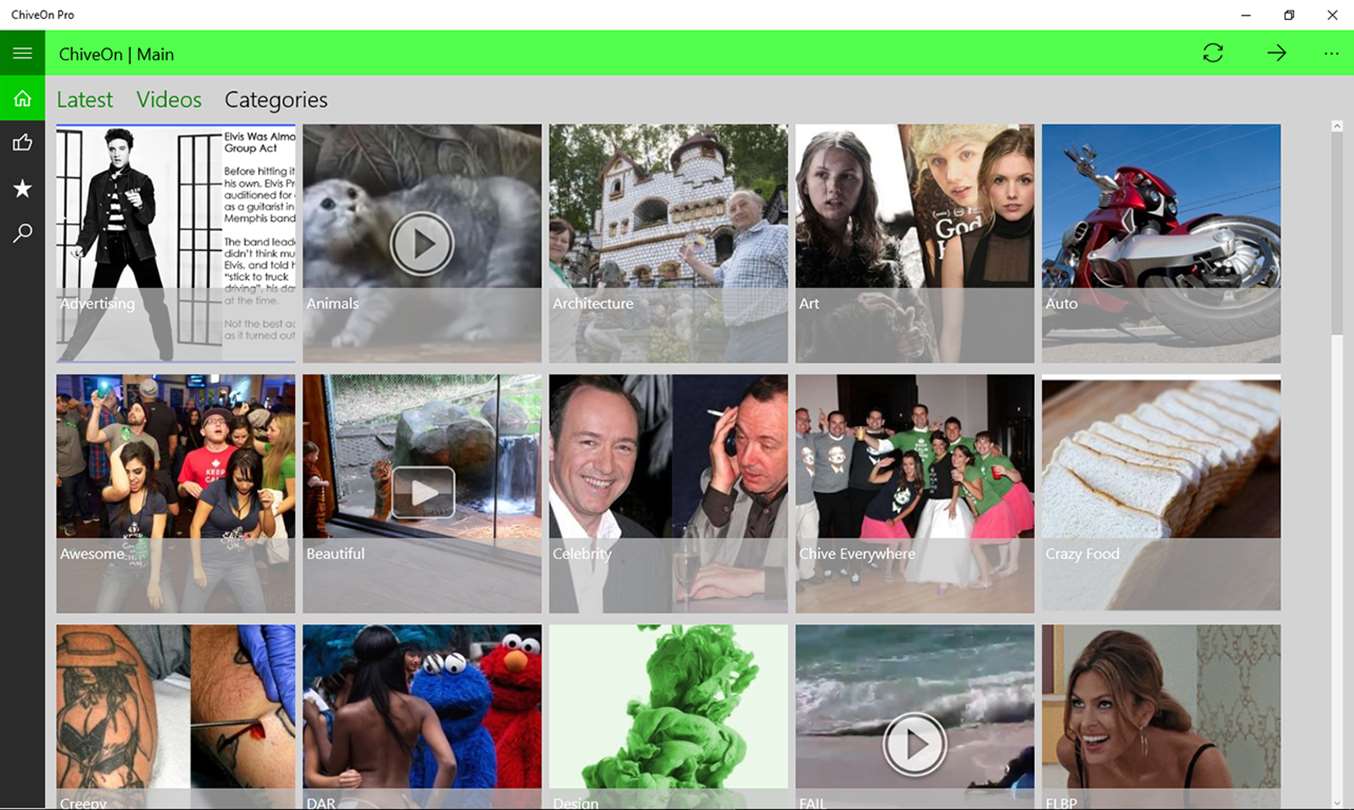Image resolution: width=1354 pixels, height=810 pixels.
Task: Open the Architecture category tile
Action: pyautogui.click(x=668, y=243)
